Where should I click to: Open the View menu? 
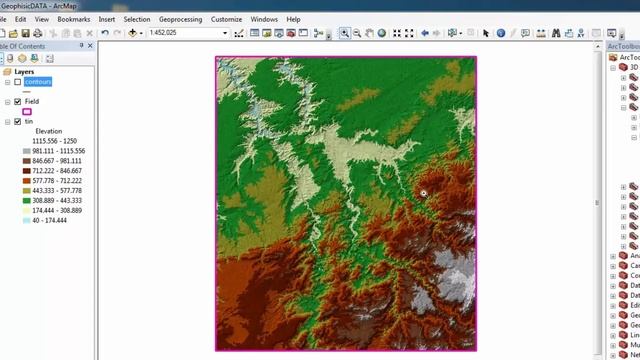pyautogui.click(x=42, y=19)
